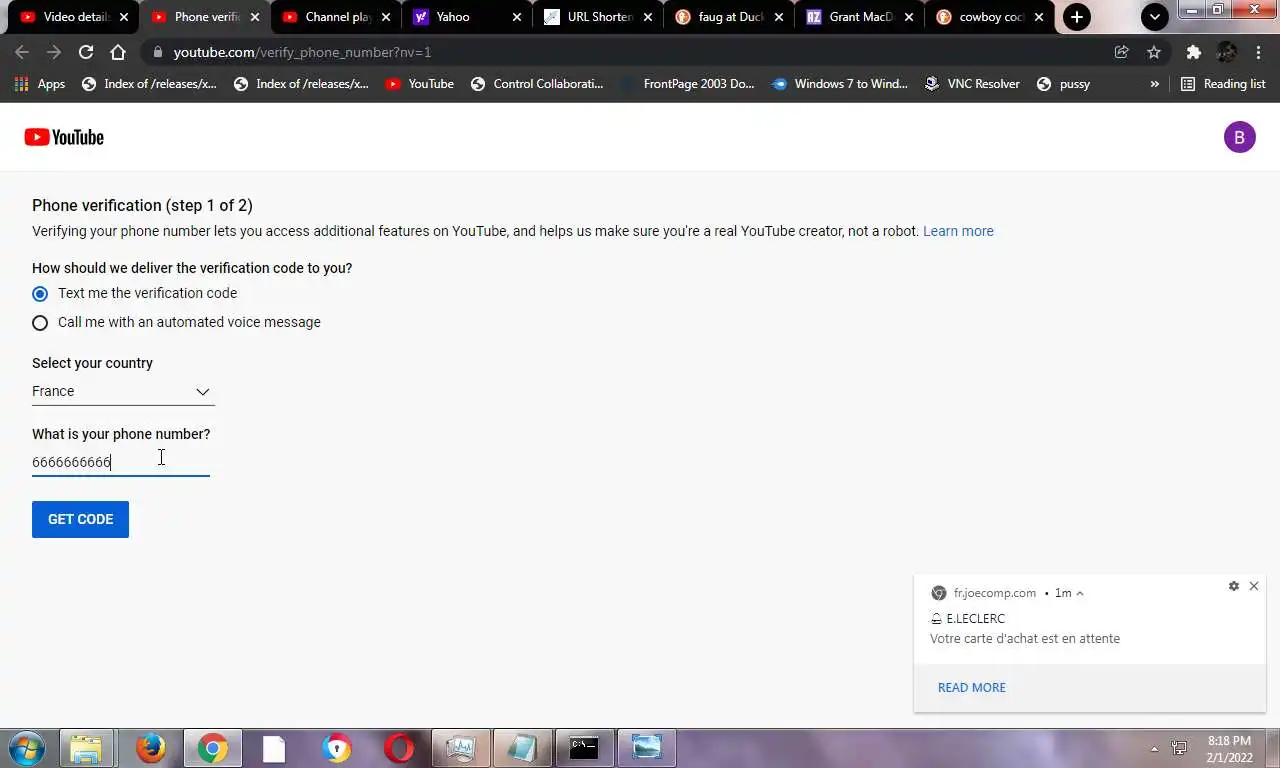Reload the page with the refresh icon

coord(86,52)
